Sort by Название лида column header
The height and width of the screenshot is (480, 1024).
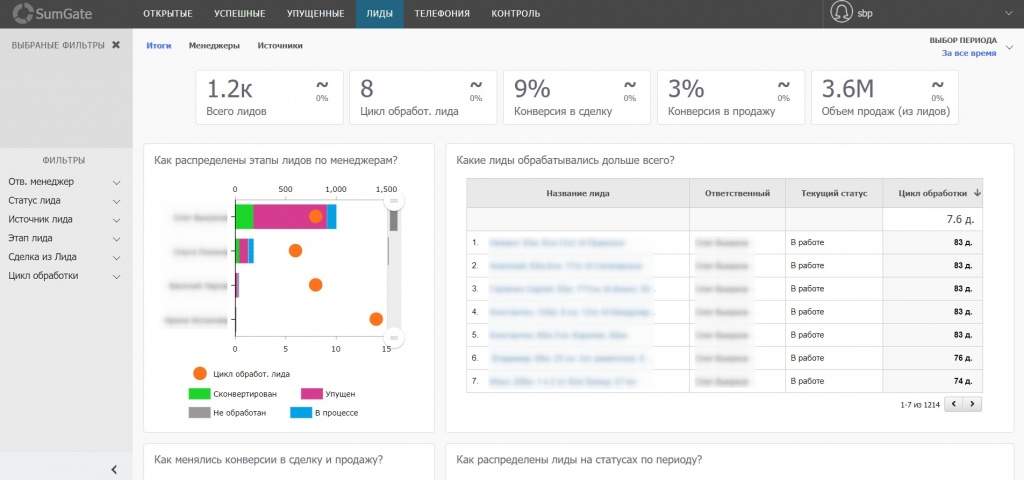click(578, 193)
